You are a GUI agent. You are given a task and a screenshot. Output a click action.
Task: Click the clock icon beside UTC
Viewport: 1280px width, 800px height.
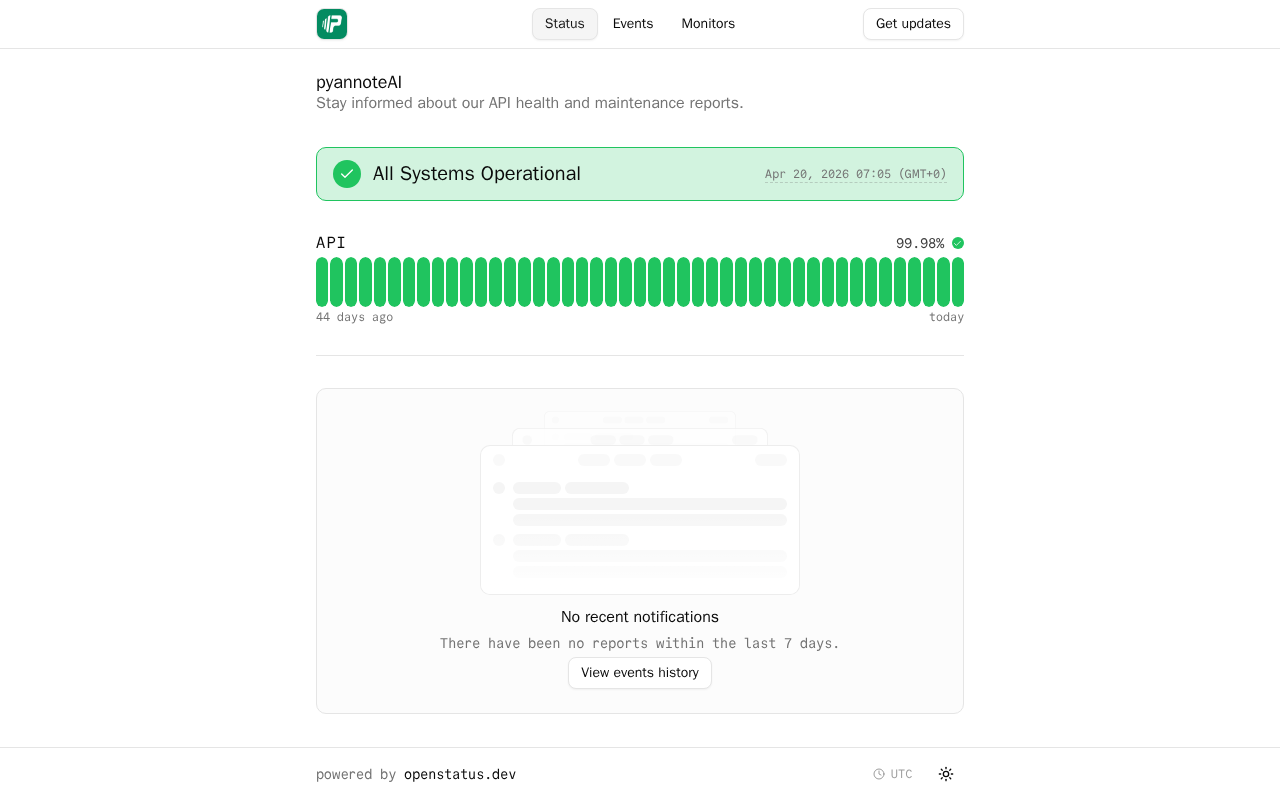879,774
